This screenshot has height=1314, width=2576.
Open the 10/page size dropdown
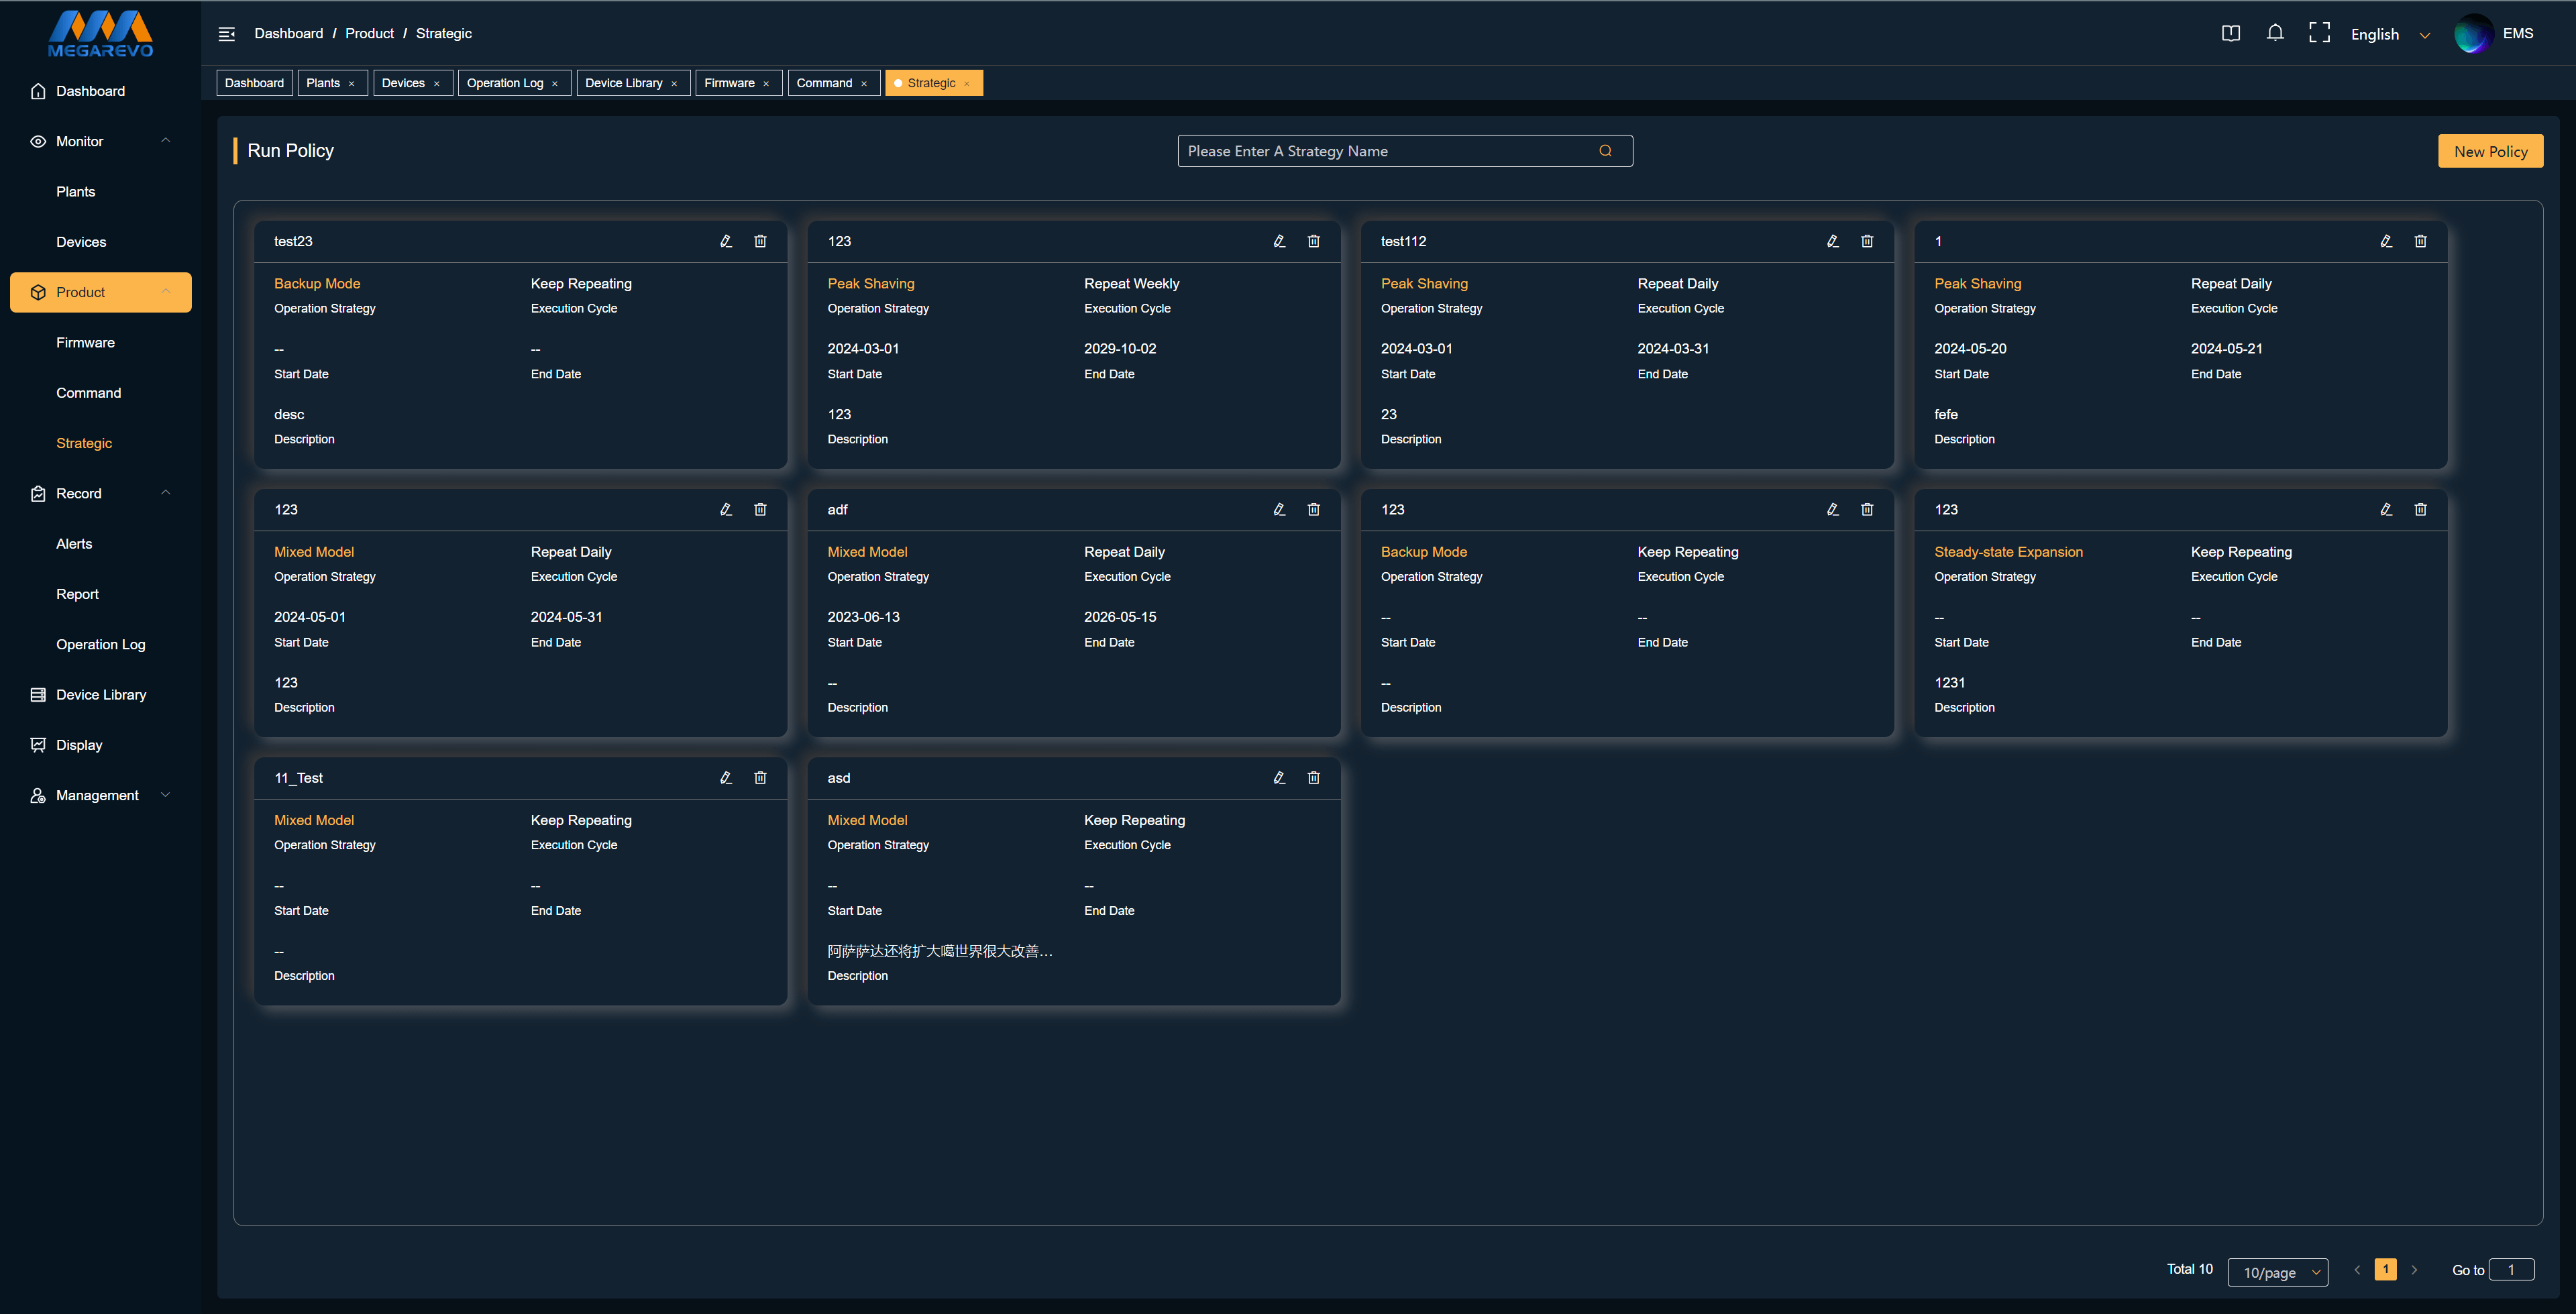pyautogui.click(x=2278, y=1272)
